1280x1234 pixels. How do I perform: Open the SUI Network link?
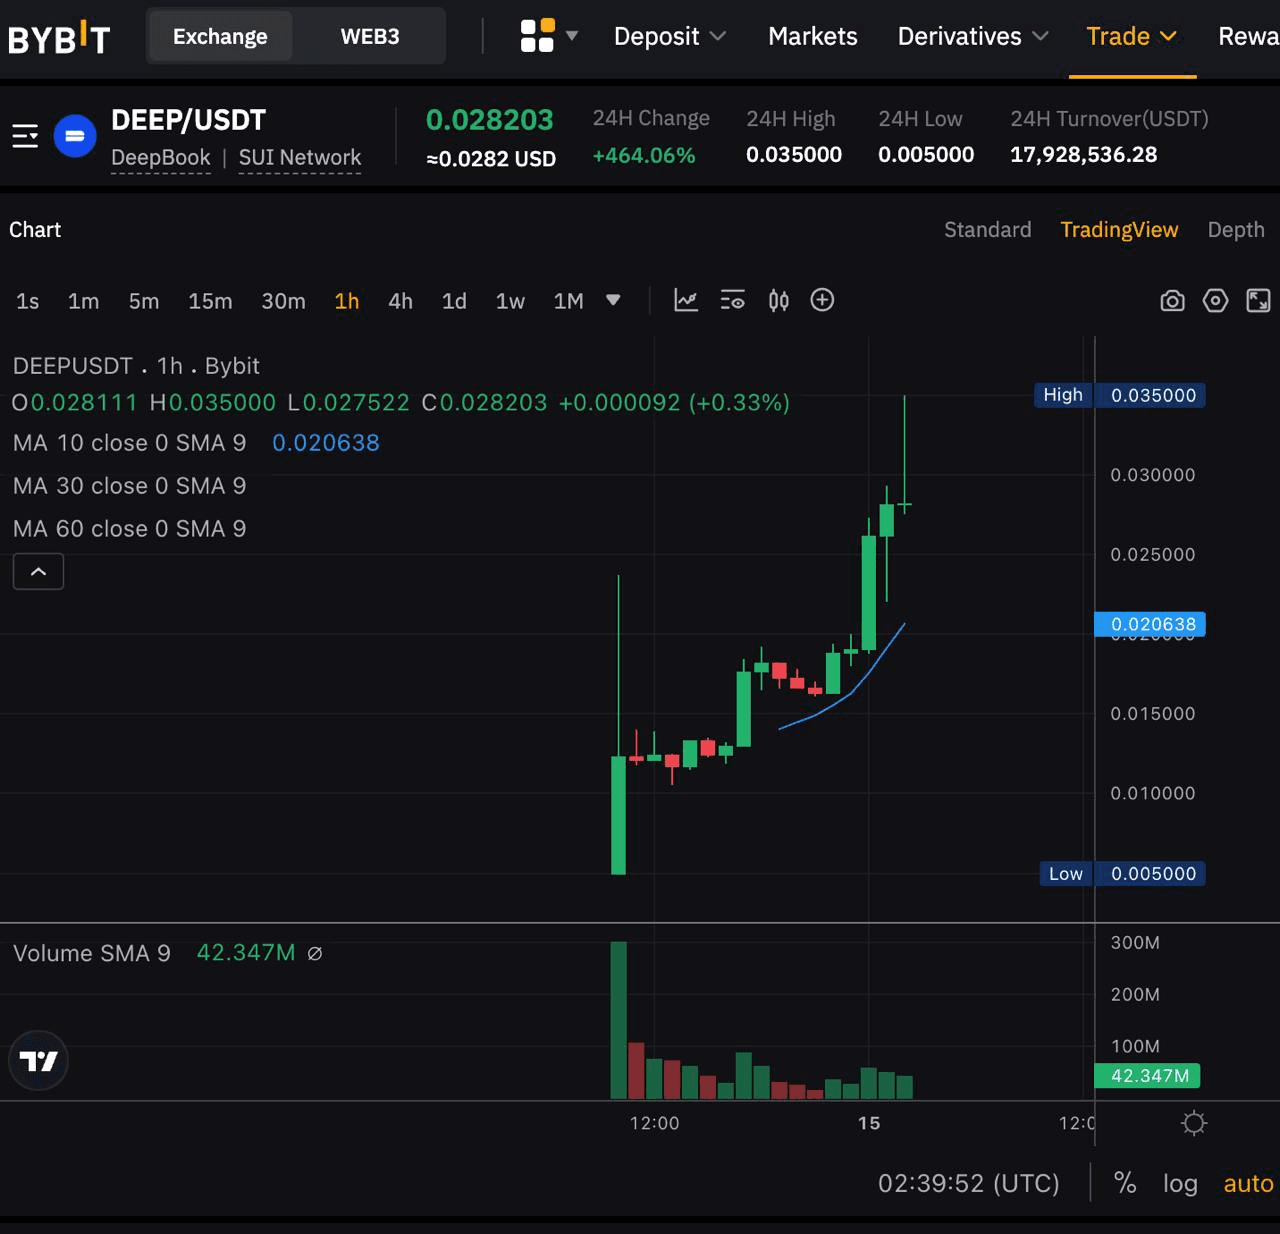(300, 158)
